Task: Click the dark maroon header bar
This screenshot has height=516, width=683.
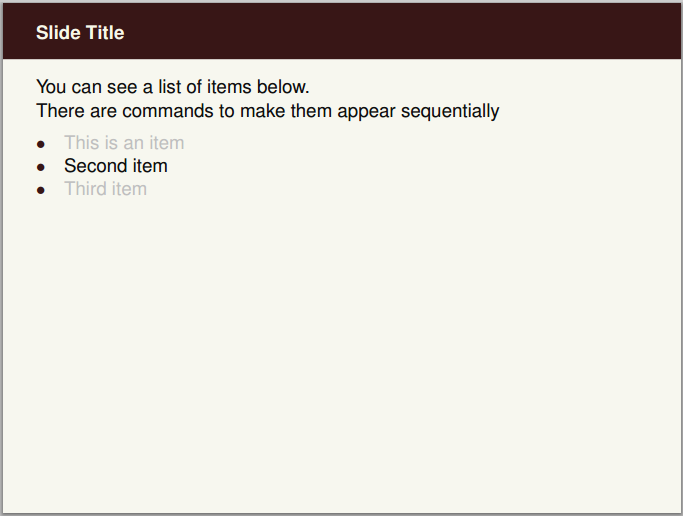Action: [x=400, y=32]
